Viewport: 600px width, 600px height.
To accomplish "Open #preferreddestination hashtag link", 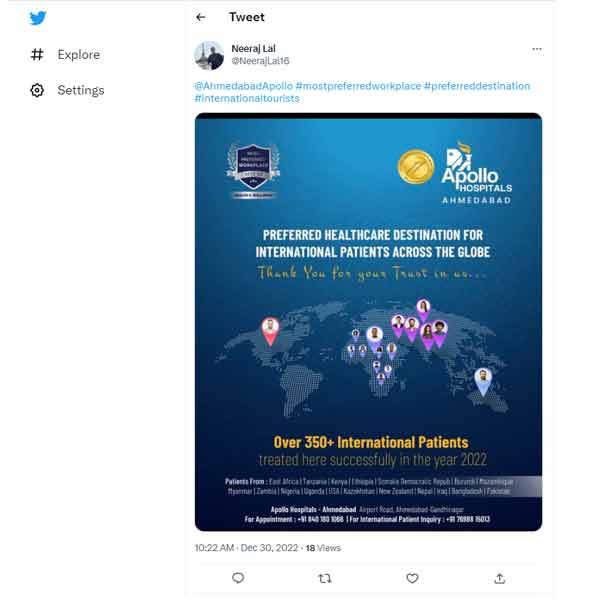I will coord(477,86).
